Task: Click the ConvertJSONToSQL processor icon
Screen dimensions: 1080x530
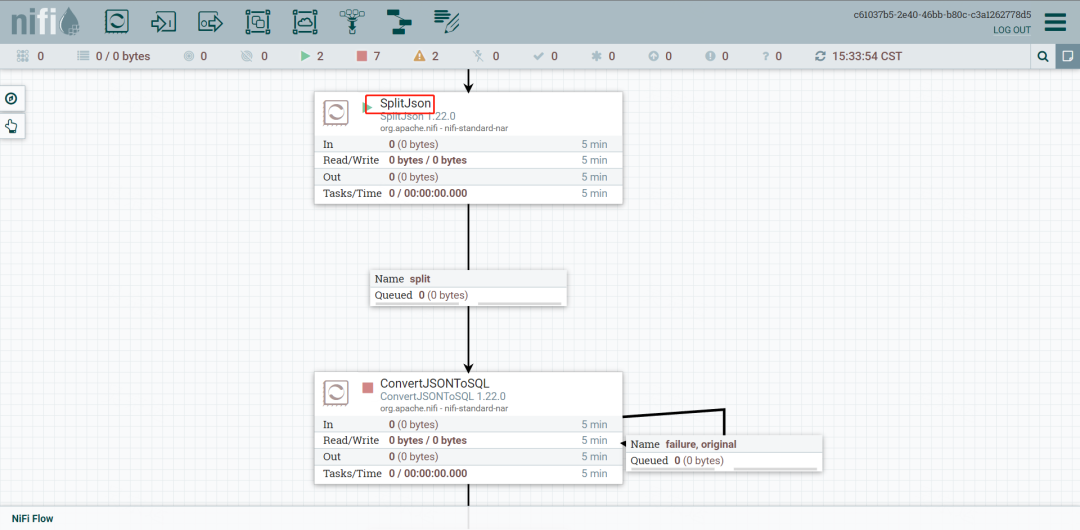Action: (335, 393)
